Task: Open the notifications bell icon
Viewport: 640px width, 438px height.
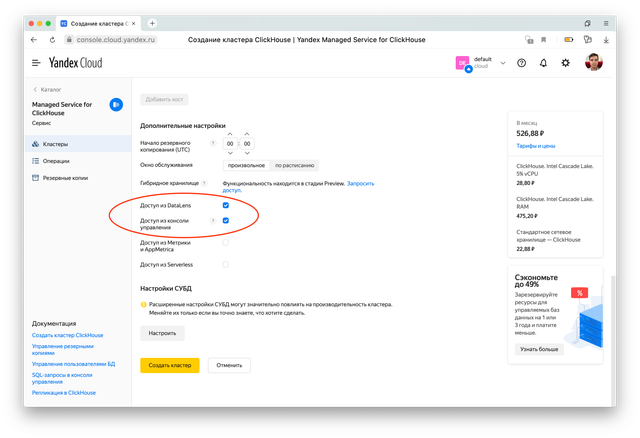Action: click(x=543, y=63)
